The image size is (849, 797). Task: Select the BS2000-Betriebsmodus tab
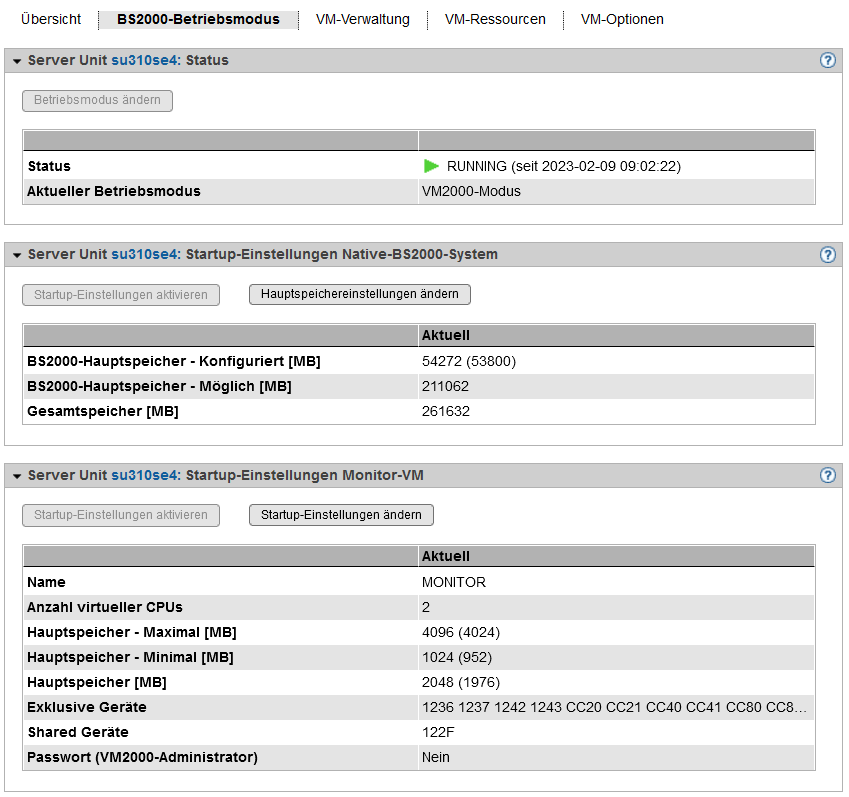198,19
